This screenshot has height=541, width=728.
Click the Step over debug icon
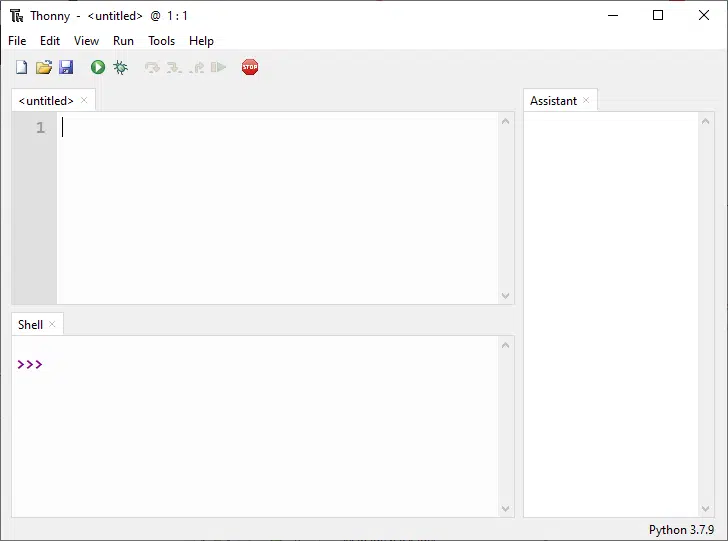point(152,68)
